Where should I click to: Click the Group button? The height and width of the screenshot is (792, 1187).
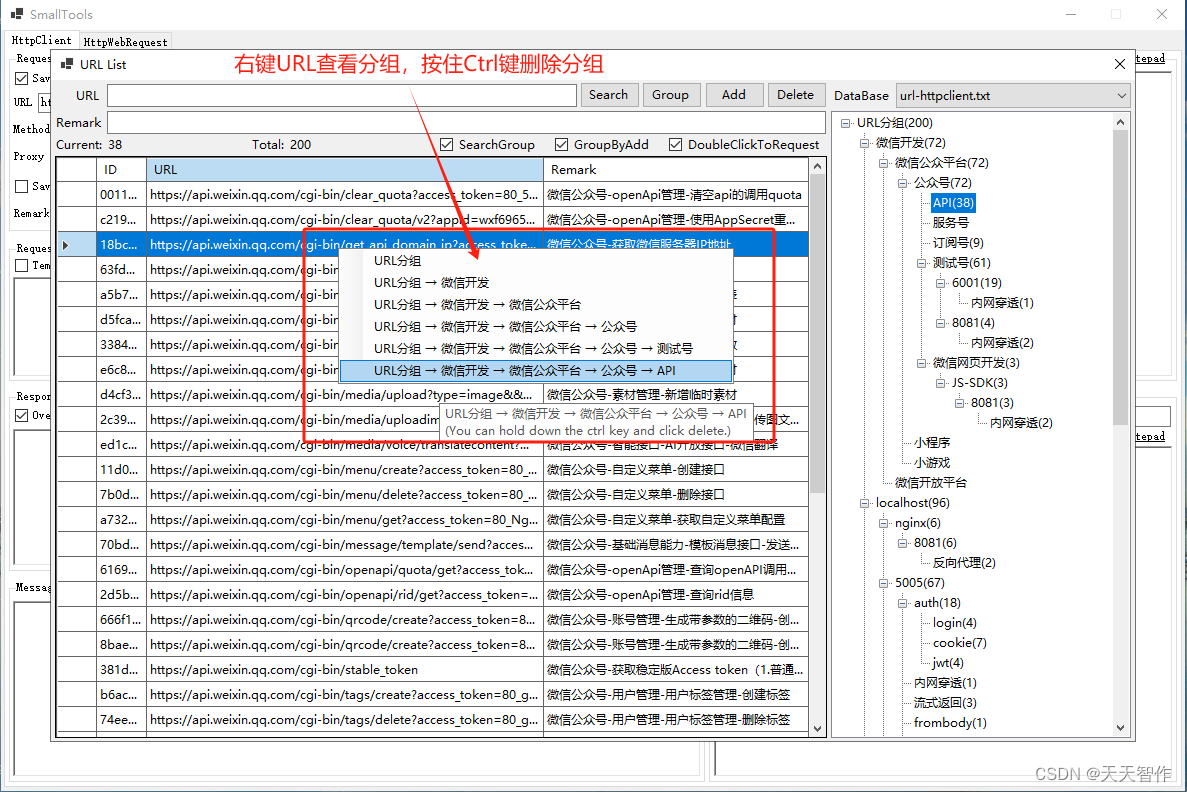671,94
